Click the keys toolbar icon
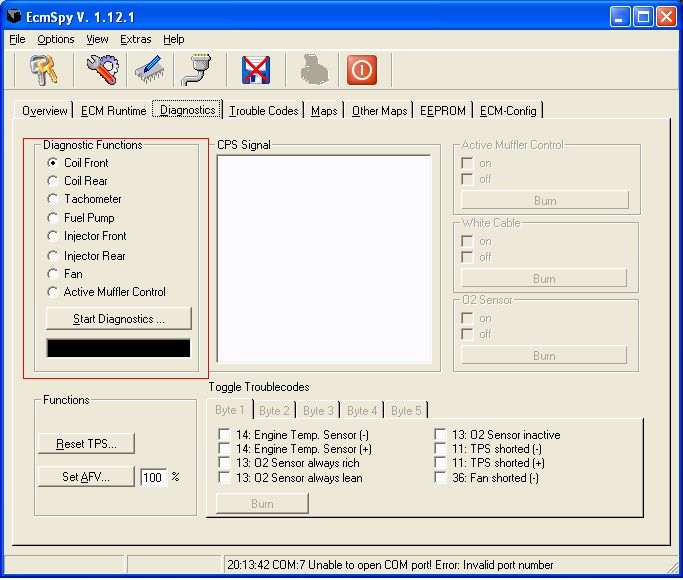The width and height of the screenshot is (683, 580). (x=43, y=70)
